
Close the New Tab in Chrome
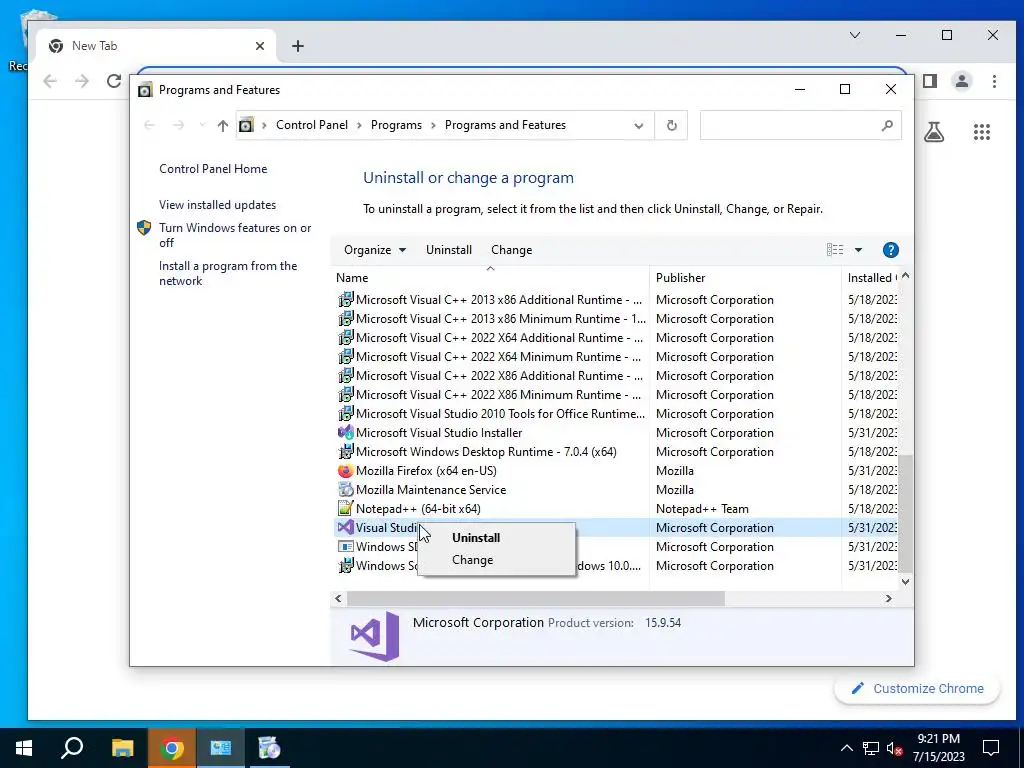(260, 46)
